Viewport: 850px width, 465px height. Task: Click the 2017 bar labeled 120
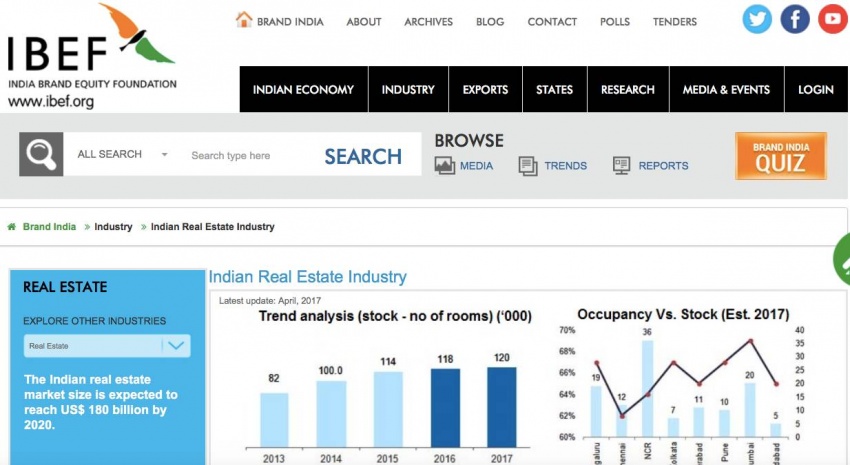(501, 407)
